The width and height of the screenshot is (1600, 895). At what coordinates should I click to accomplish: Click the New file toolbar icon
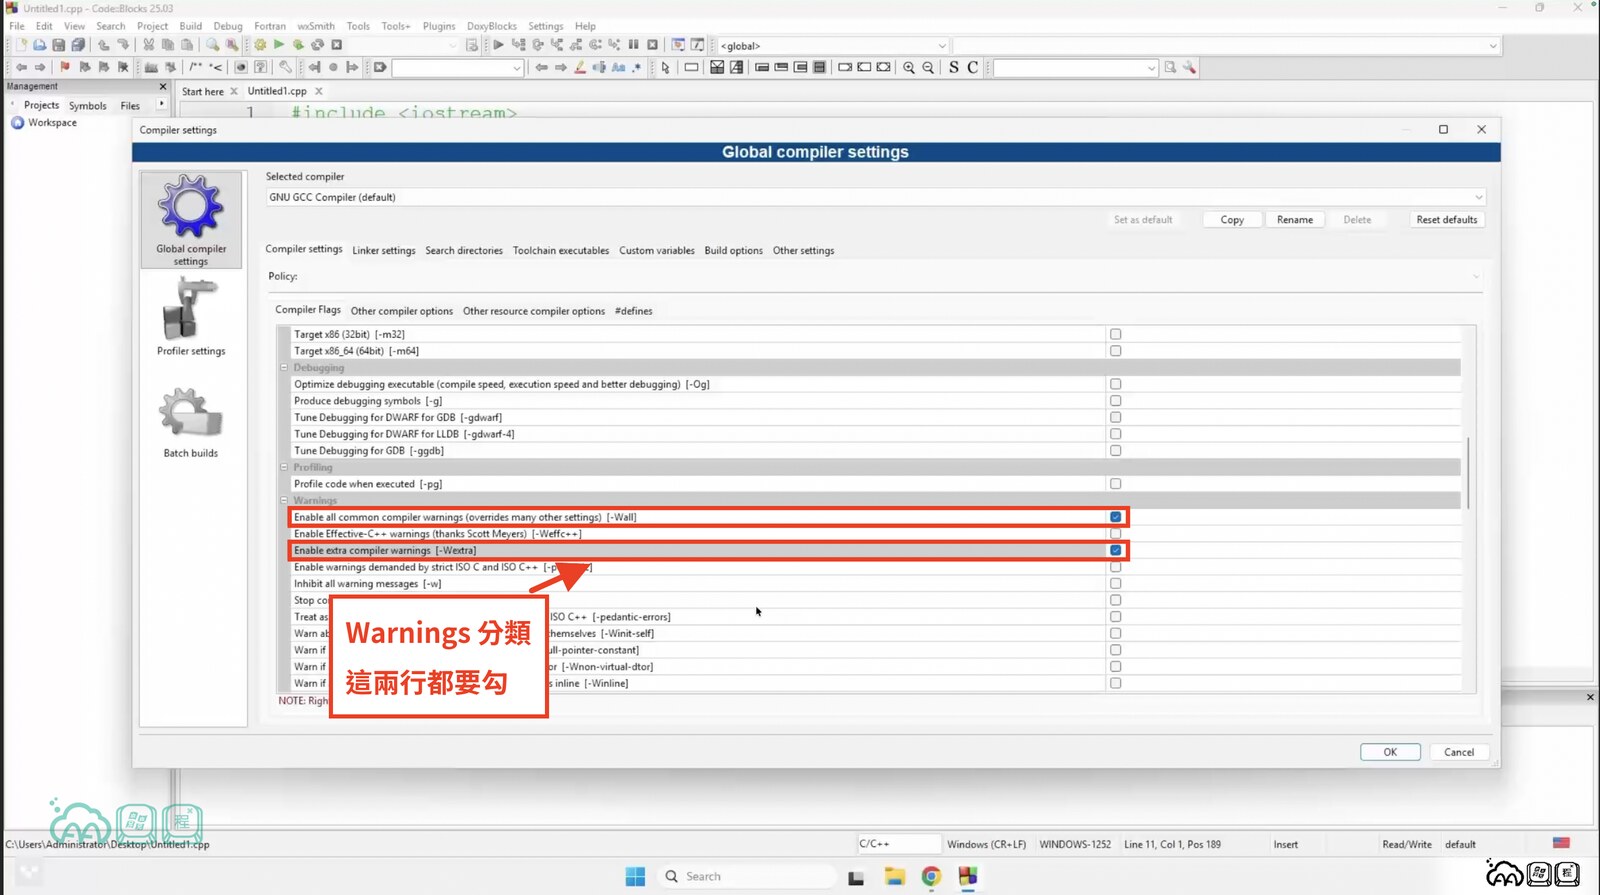(21, 45)
